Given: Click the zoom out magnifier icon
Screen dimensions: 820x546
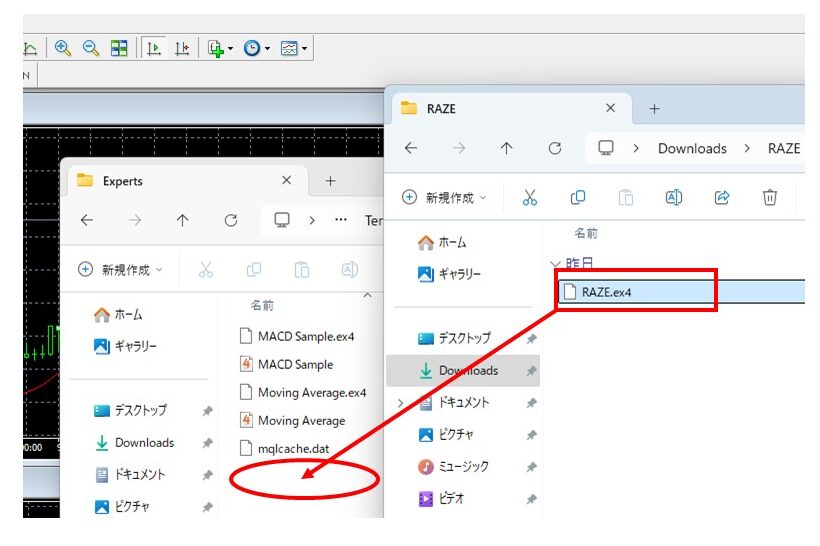Looking at the screenshot, I should 91,48.
